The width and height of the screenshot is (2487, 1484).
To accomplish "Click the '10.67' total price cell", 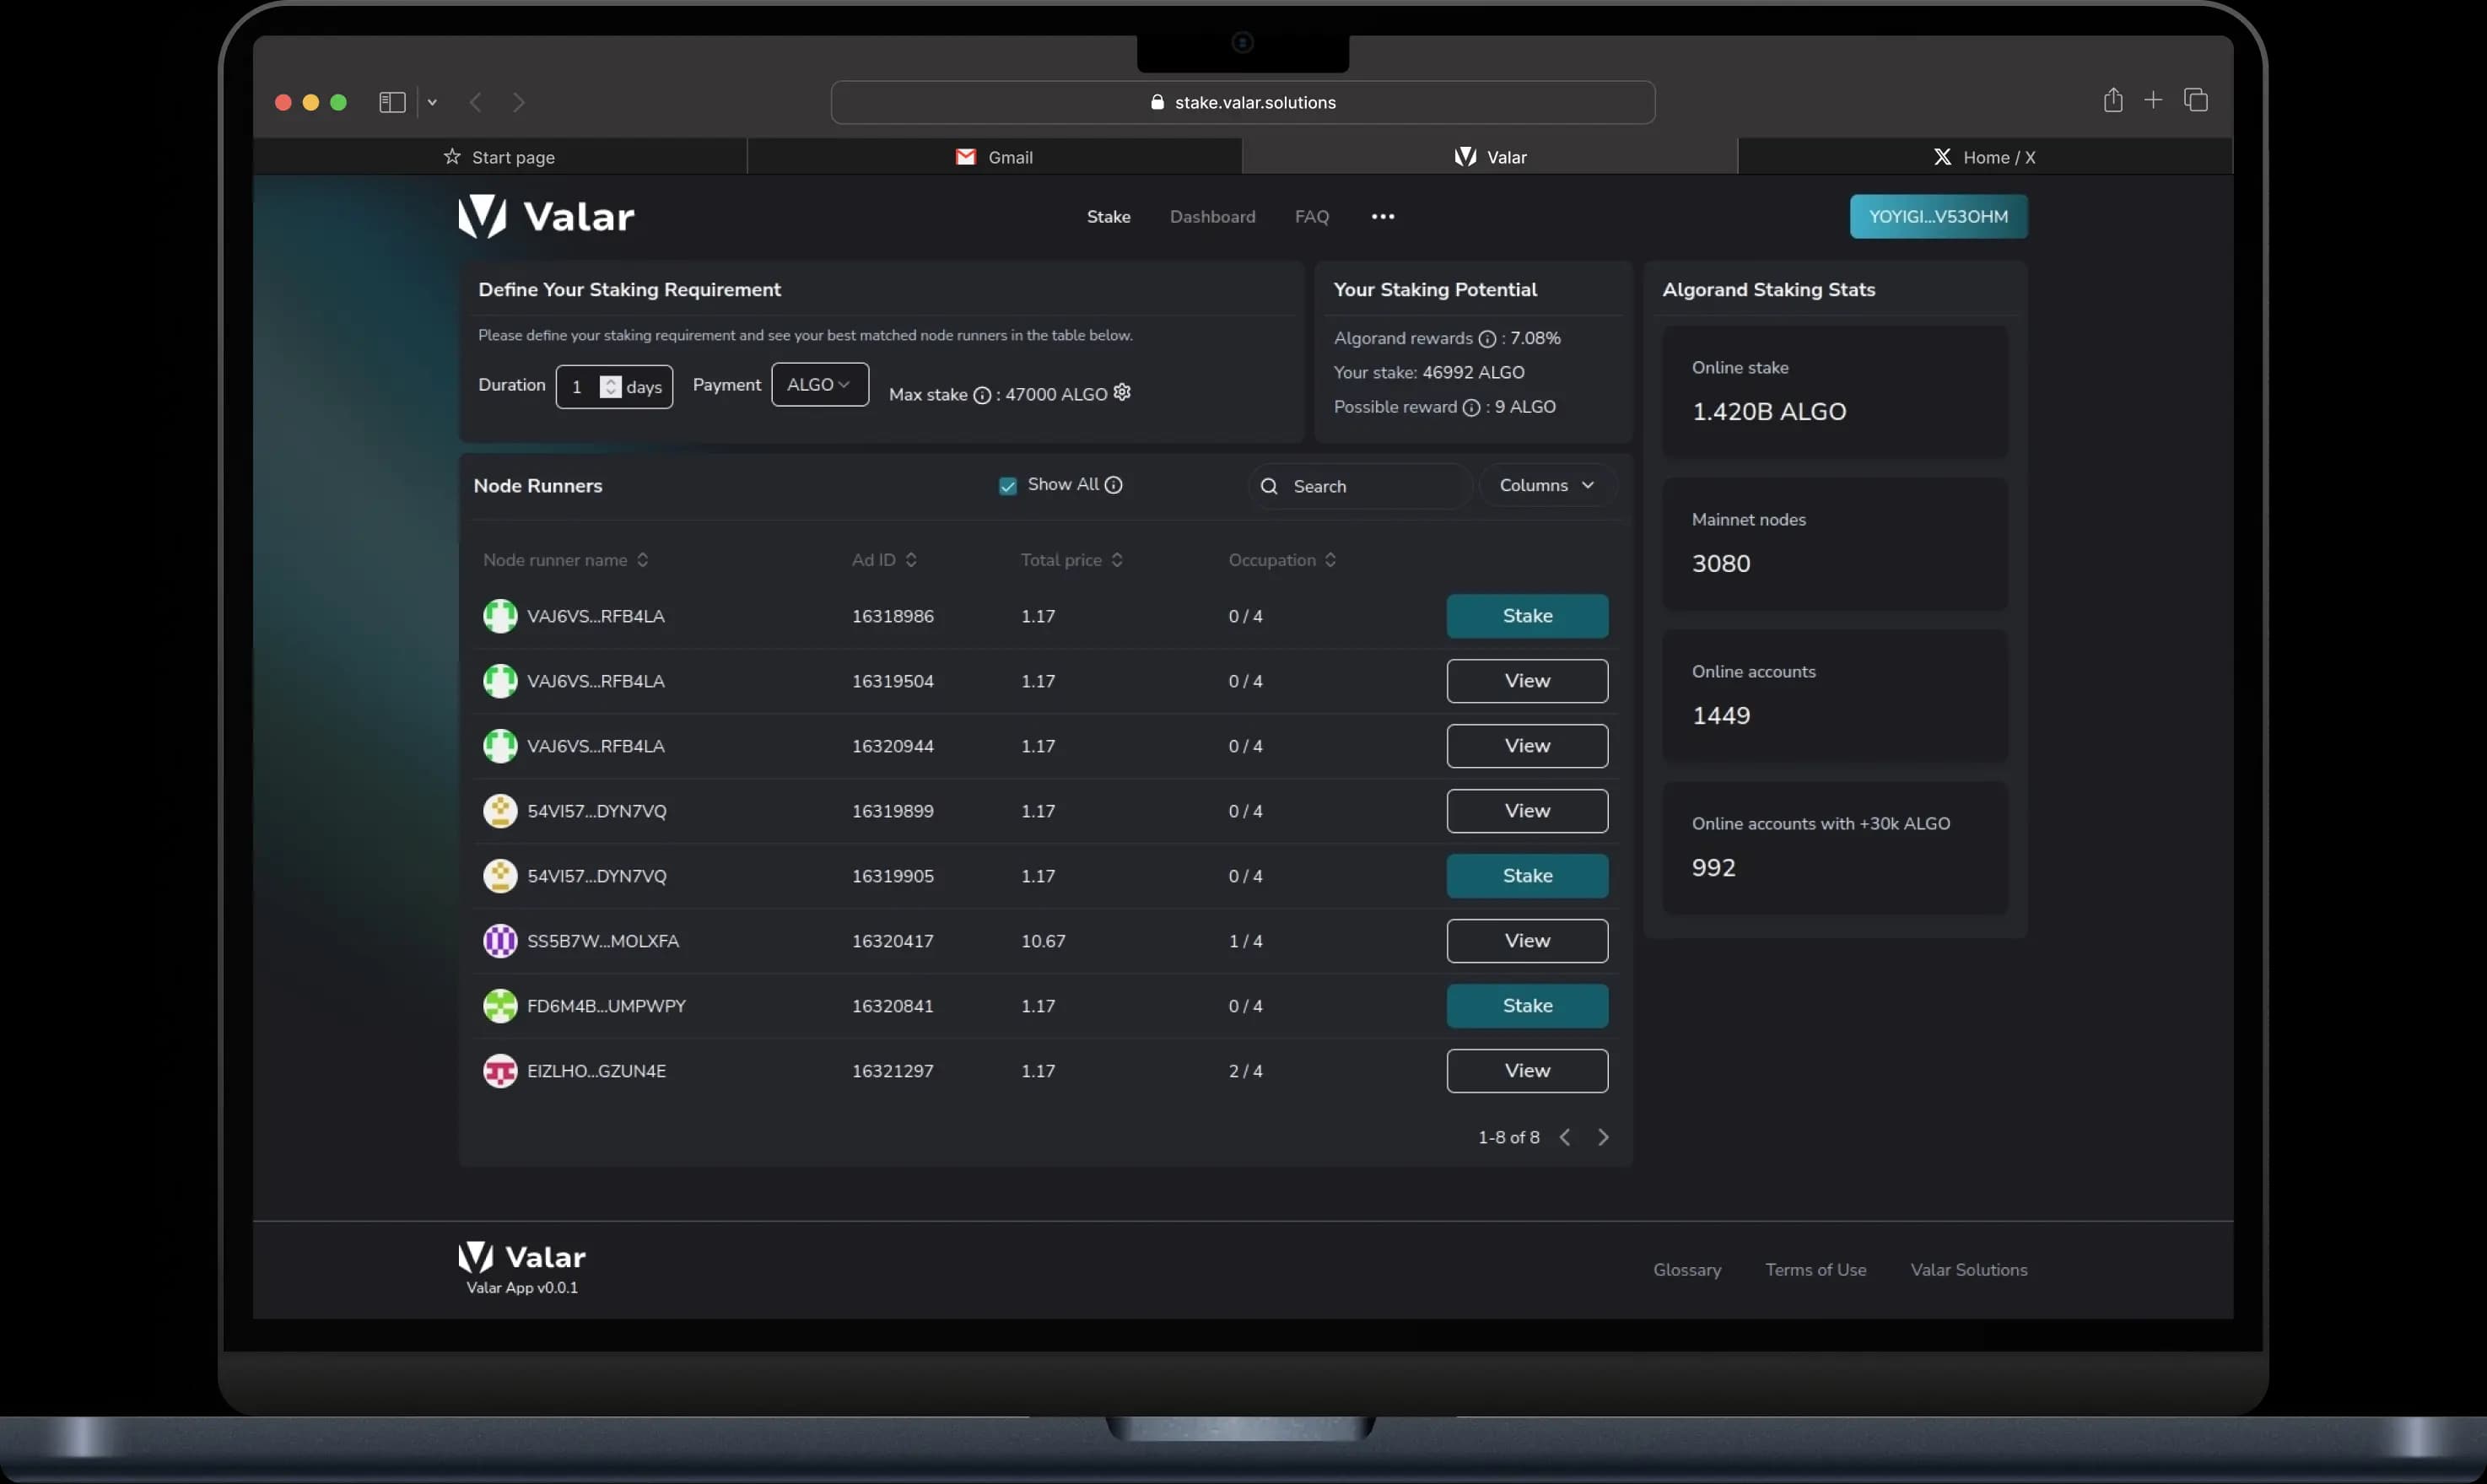I will [1043, 941].
